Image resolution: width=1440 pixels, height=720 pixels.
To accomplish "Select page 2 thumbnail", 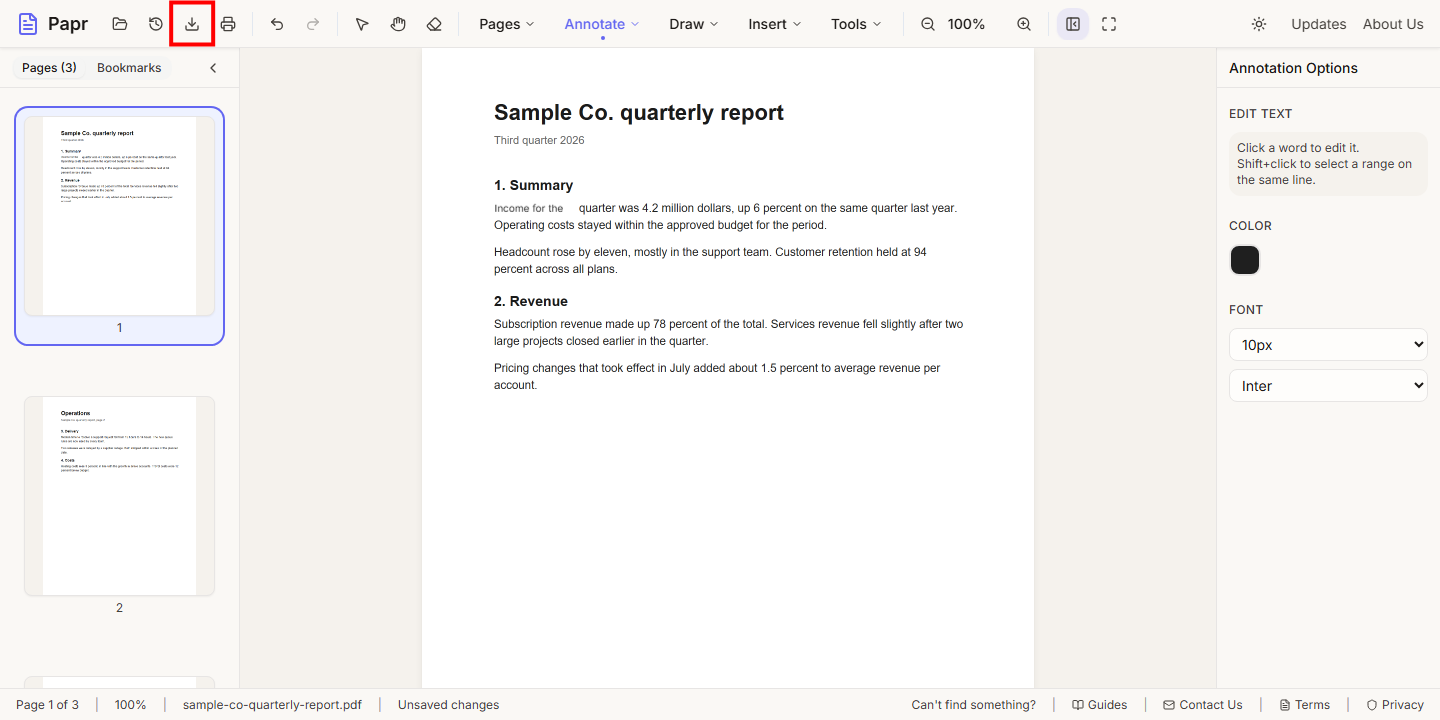I will click(119, 496).
